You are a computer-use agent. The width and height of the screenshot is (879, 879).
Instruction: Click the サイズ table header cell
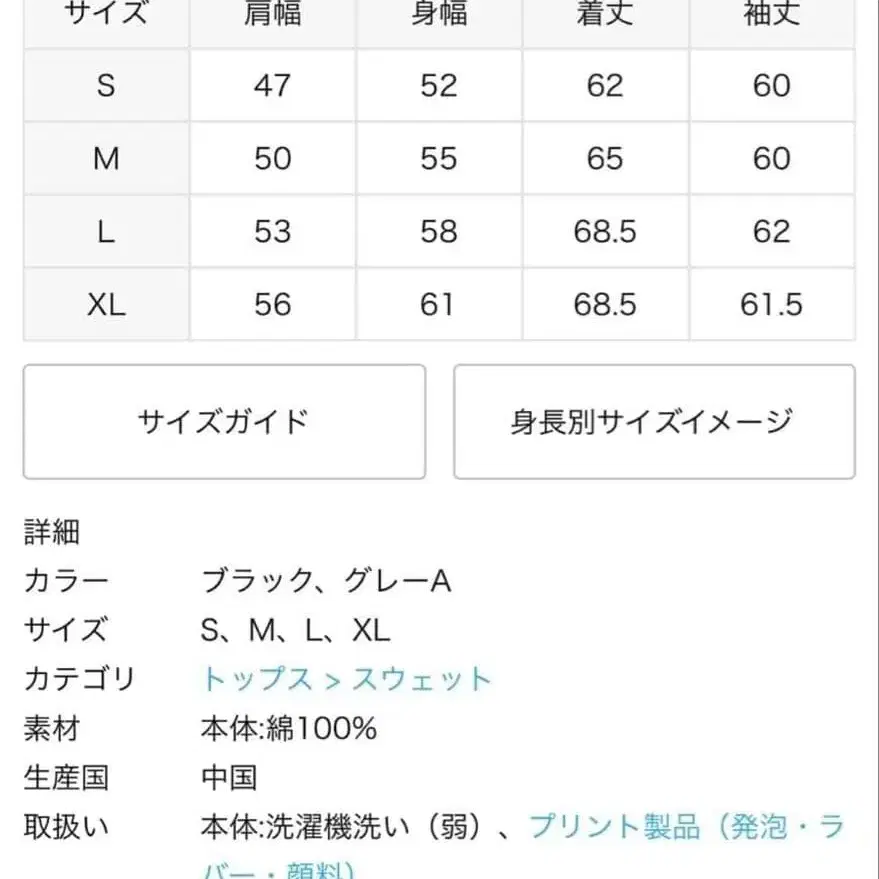pos(105,15)
